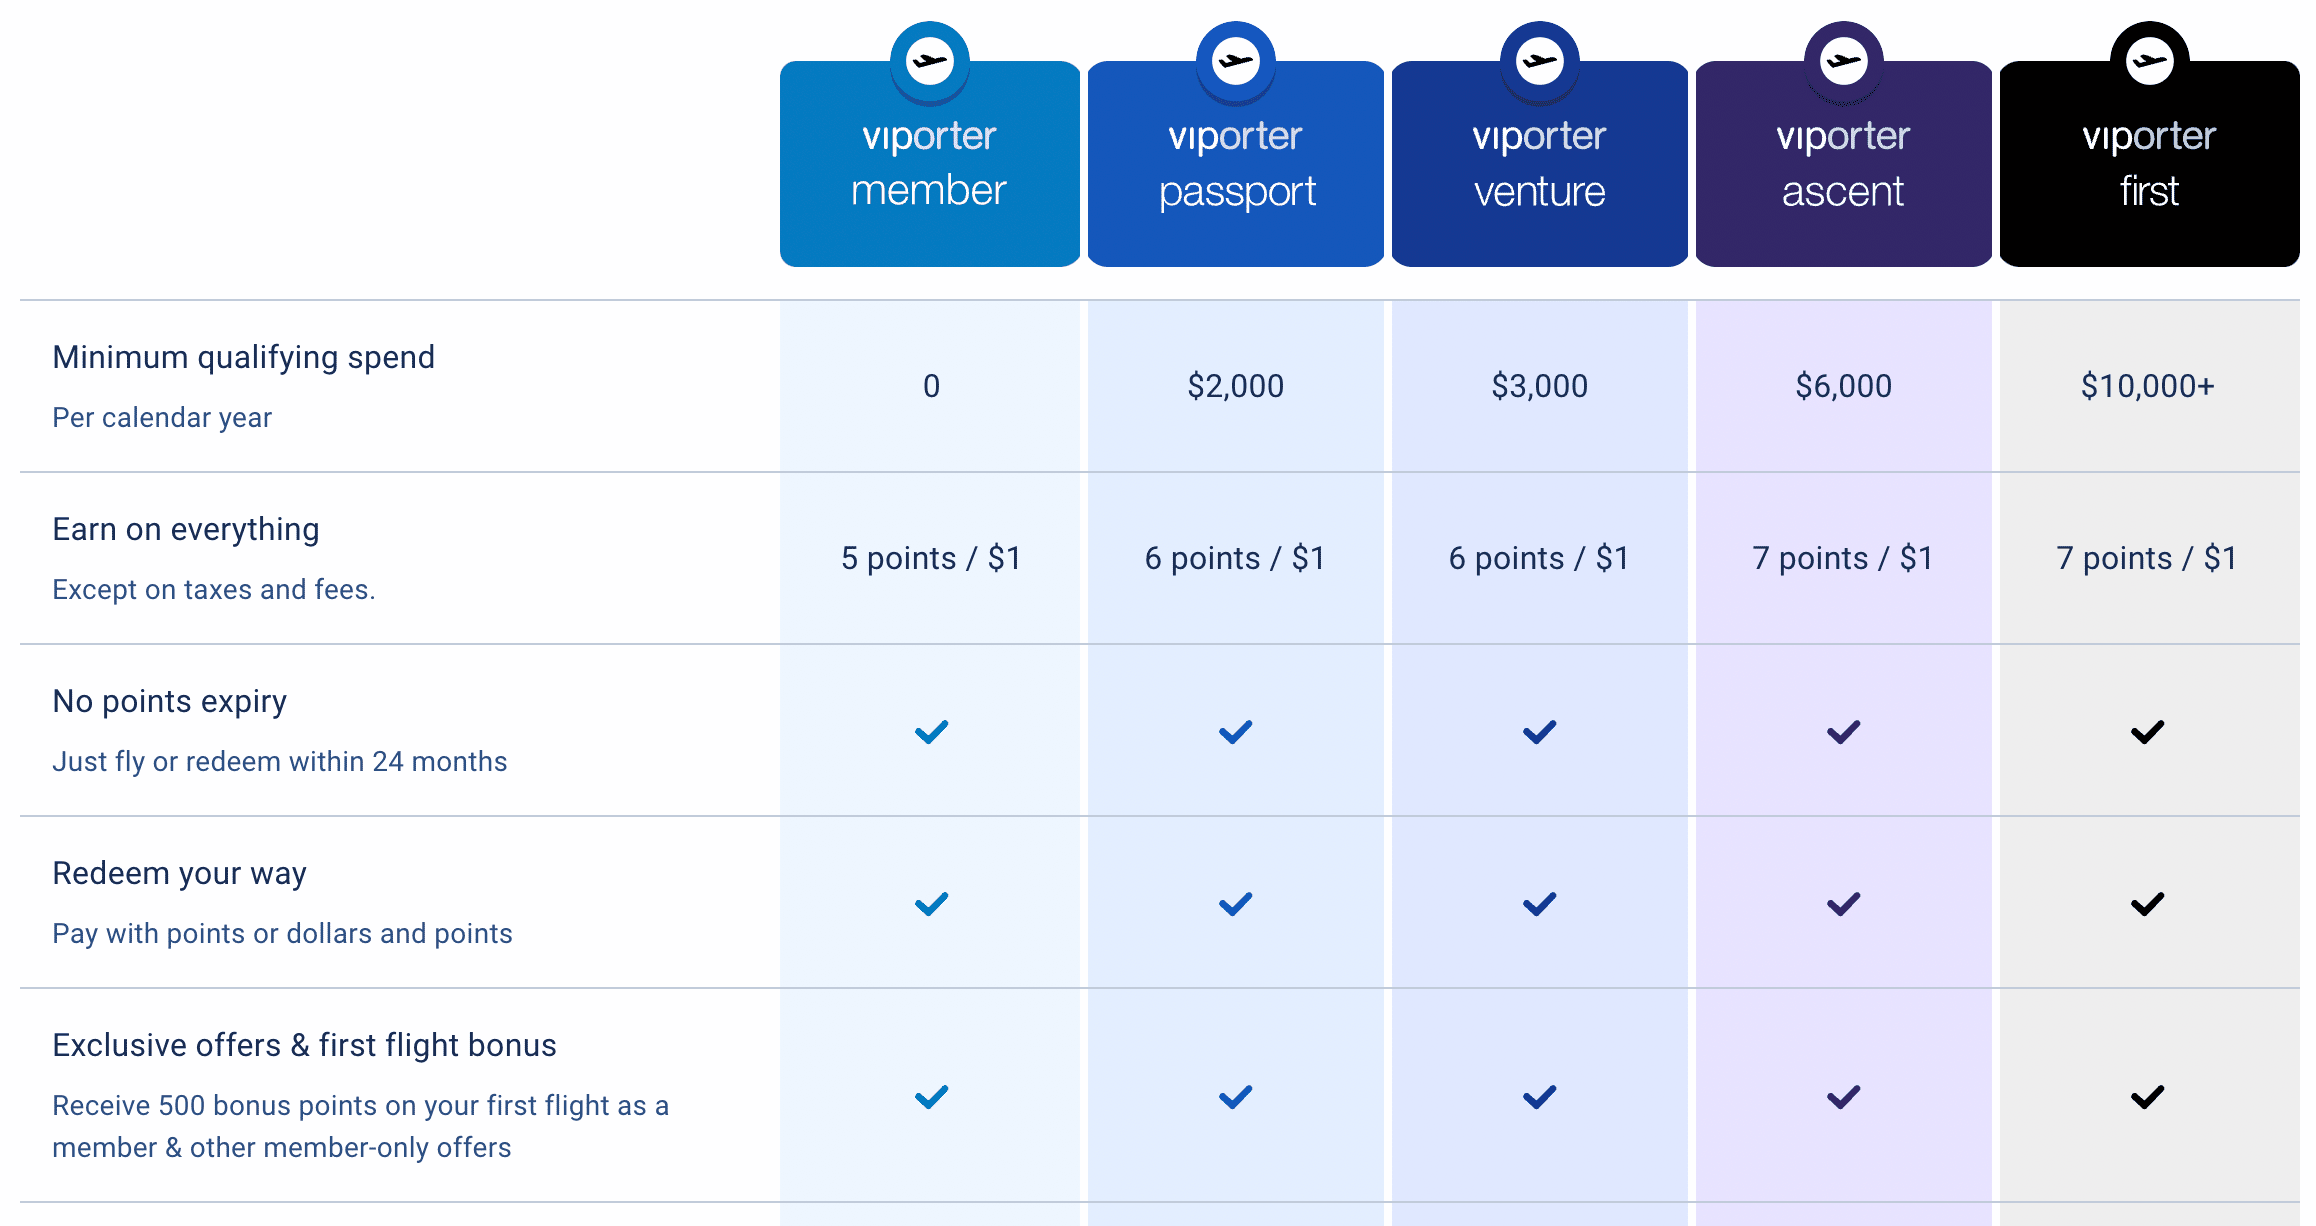Click the VIPorter Passport plane badge icon

pos(1236,61)
